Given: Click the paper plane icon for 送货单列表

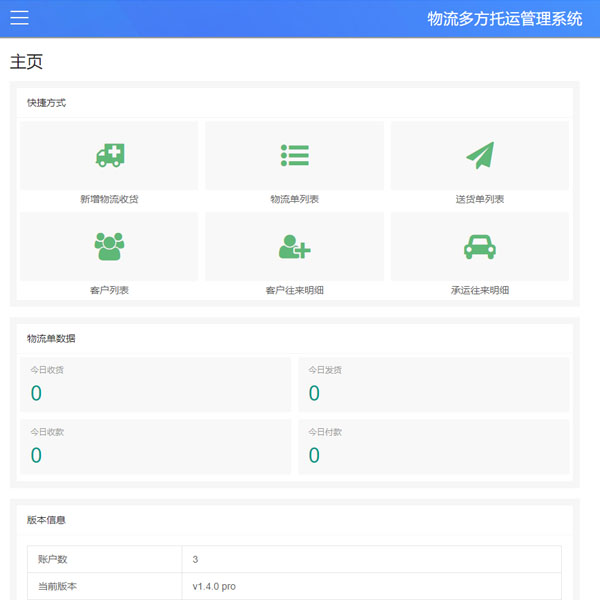Looking at the screenshot, I should pos(480,155).
